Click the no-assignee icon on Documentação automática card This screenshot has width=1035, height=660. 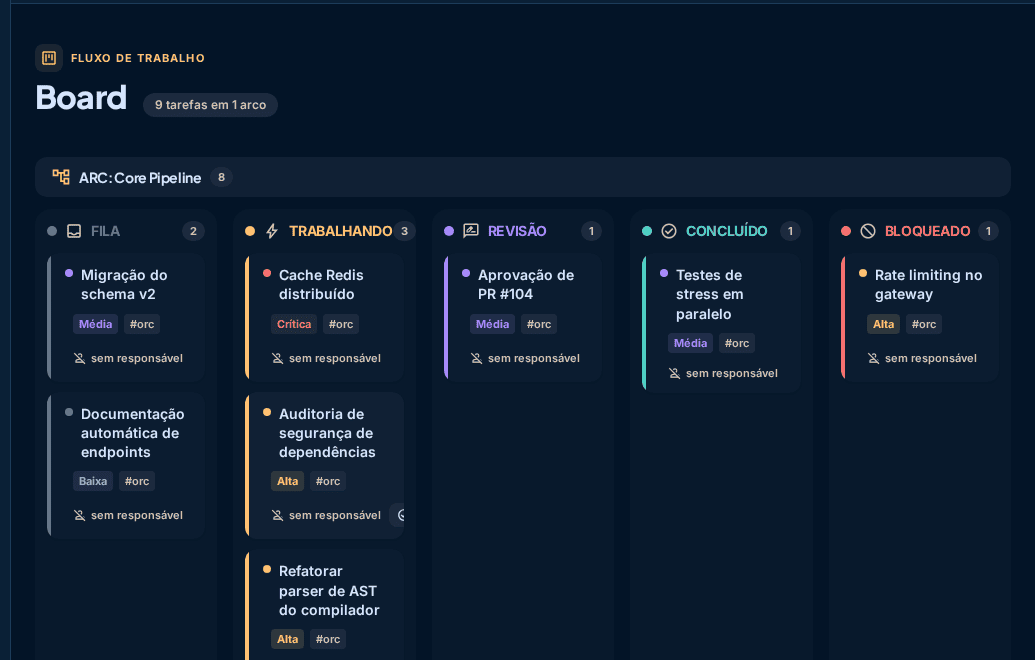coord(79,515)
